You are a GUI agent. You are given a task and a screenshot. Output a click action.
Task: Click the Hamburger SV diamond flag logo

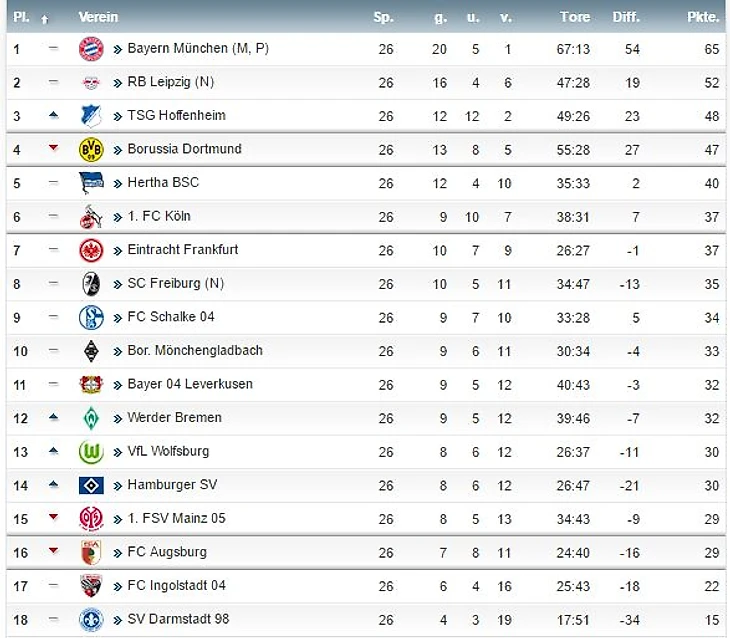(x=91, y=485)
